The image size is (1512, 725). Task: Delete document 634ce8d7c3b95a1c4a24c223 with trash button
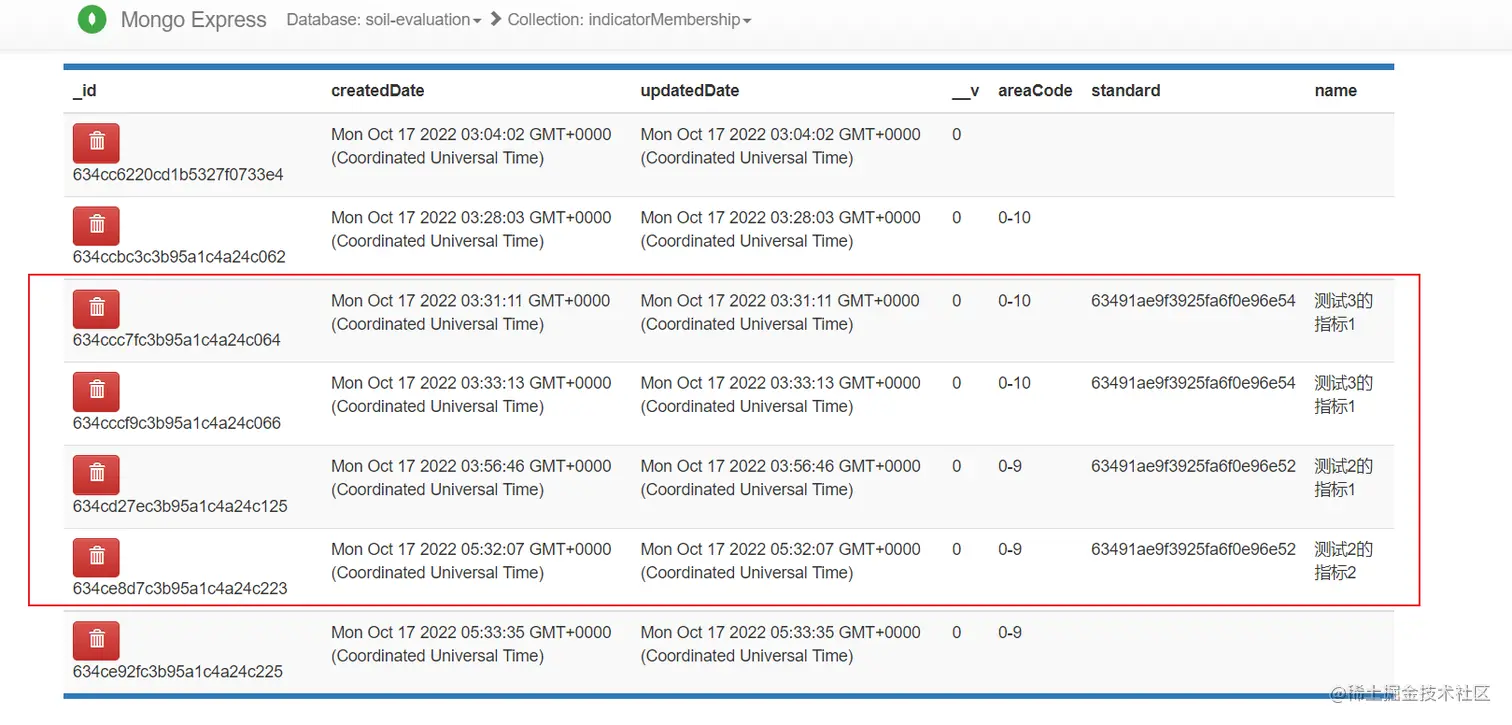pyautogui.click(x=96, y=557)
